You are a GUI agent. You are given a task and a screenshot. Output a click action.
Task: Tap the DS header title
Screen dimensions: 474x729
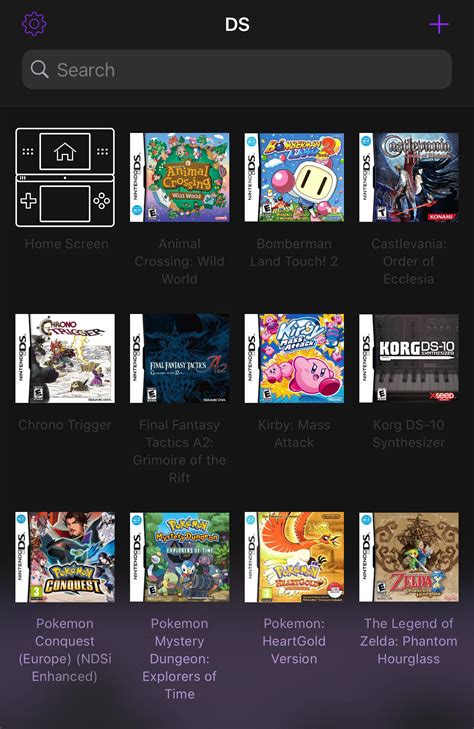pos(237,25)
